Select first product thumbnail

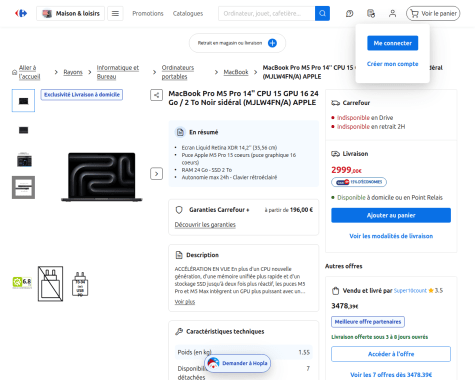coord(23,101)
